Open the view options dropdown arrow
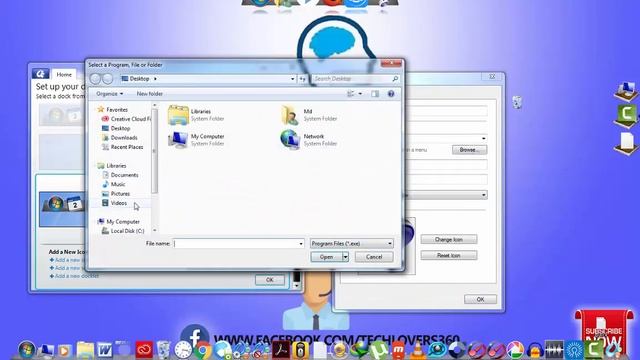This screenshot has width=640, height=360. coord(360,94)
